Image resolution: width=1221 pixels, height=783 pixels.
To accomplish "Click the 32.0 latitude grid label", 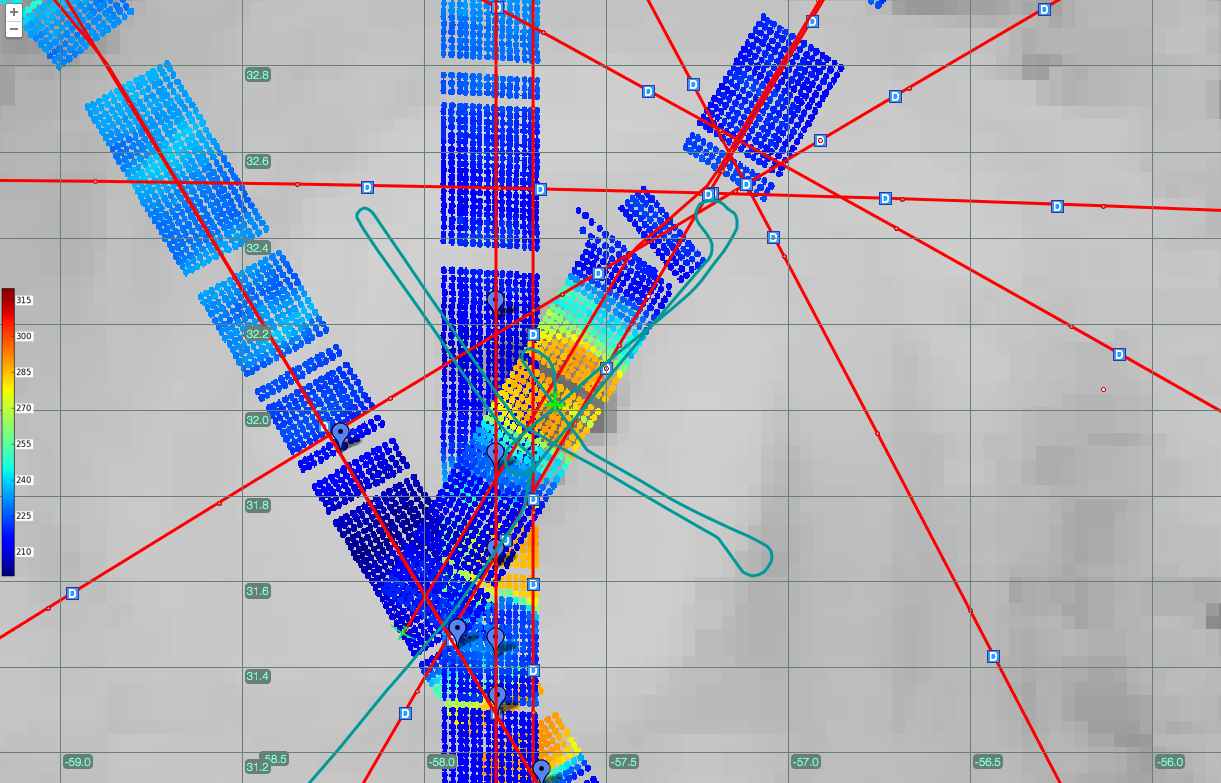I will tap(258, 420).
